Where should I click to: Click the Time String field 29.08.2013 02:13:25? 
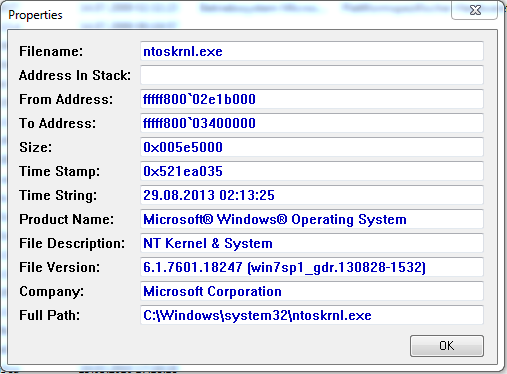(x=312, y=195)
